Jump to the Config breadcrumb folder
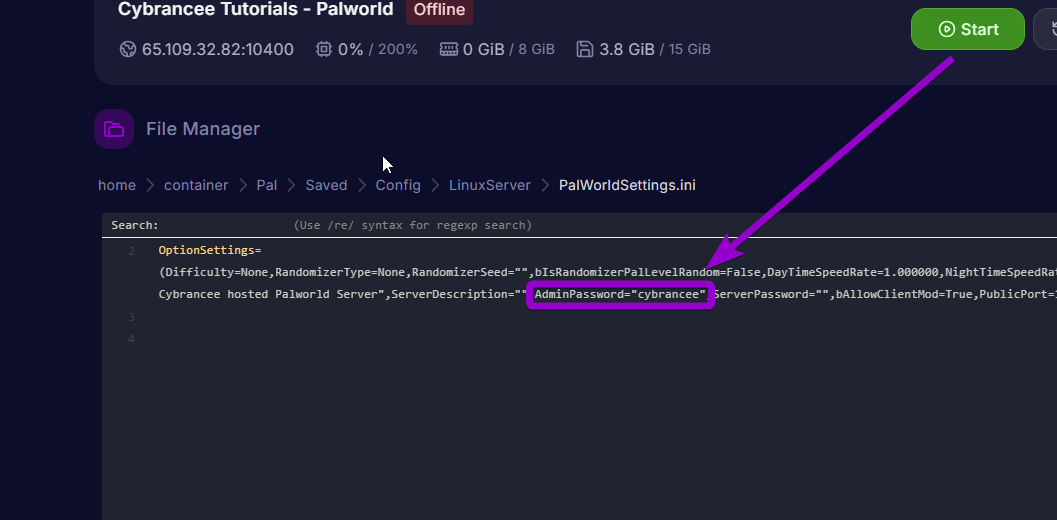The image size is (1057, 520). tap(398, 185)
